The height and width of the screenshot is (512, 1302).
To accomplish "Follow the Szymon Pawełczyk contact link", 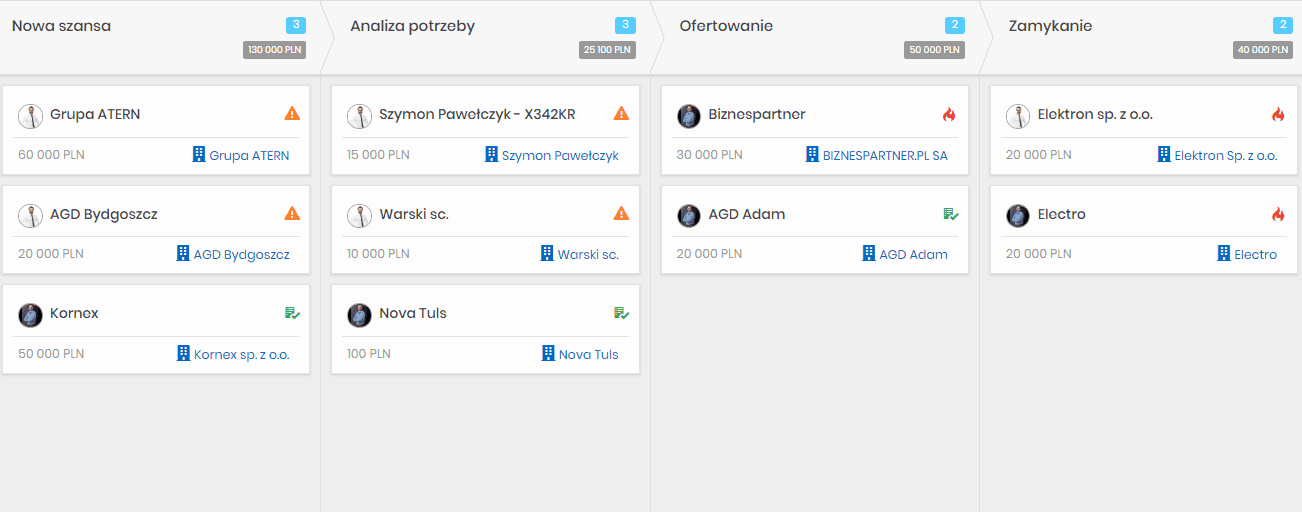I will [x=560, y=155].
